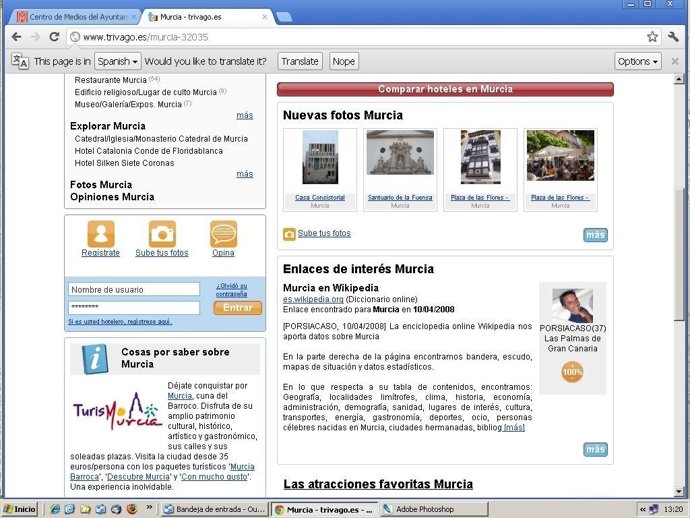This screenshot has width=690, height=518.
Task: Click the Murcia Barroca package link
Action: coord(162,471)
